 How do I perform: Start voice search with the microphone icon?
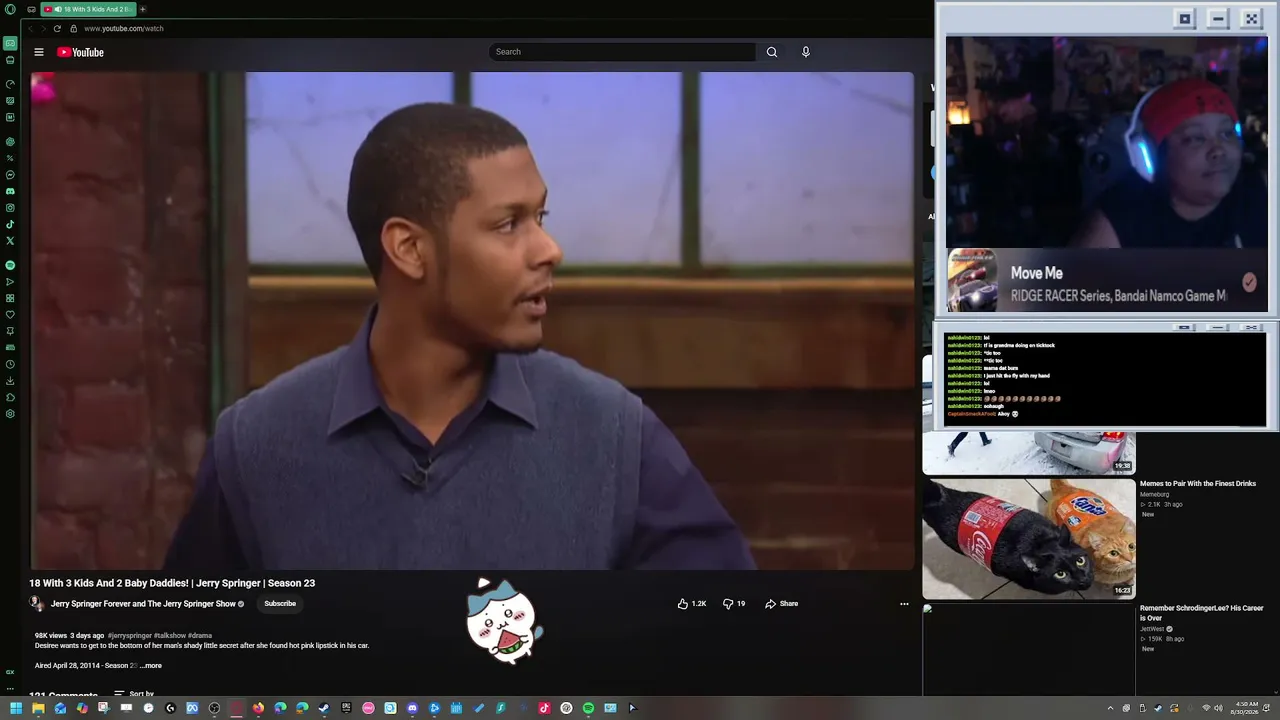click(x=806, y=52)
